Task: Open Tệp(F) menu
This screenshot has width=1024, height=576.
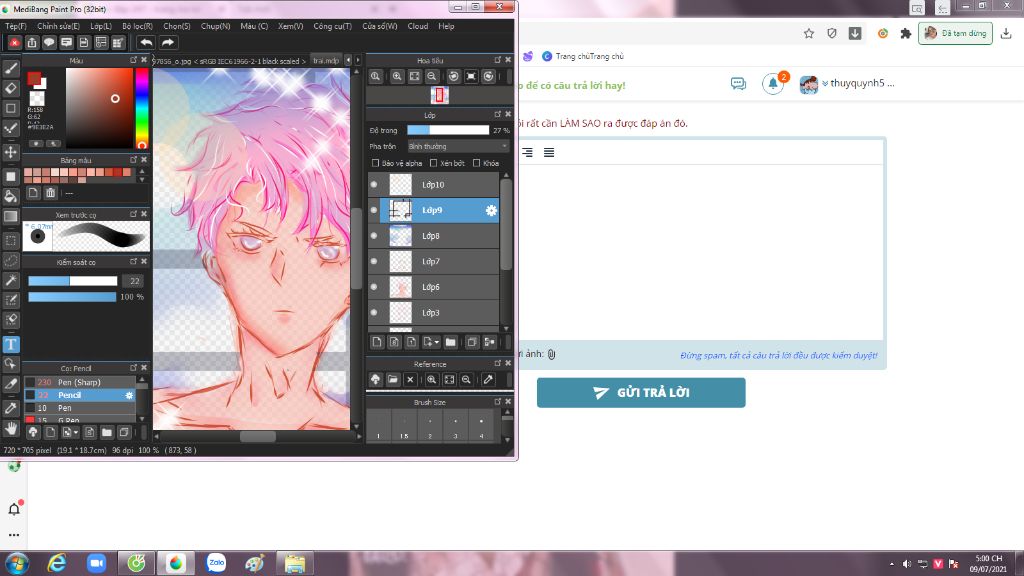Action: (16, 26)
